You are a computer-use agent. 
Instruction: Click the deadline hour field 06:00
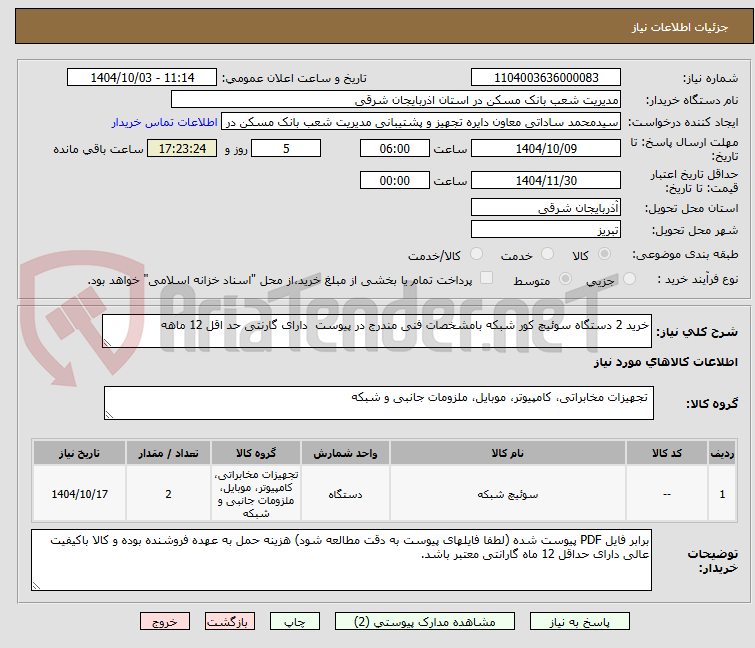point(394,148)
